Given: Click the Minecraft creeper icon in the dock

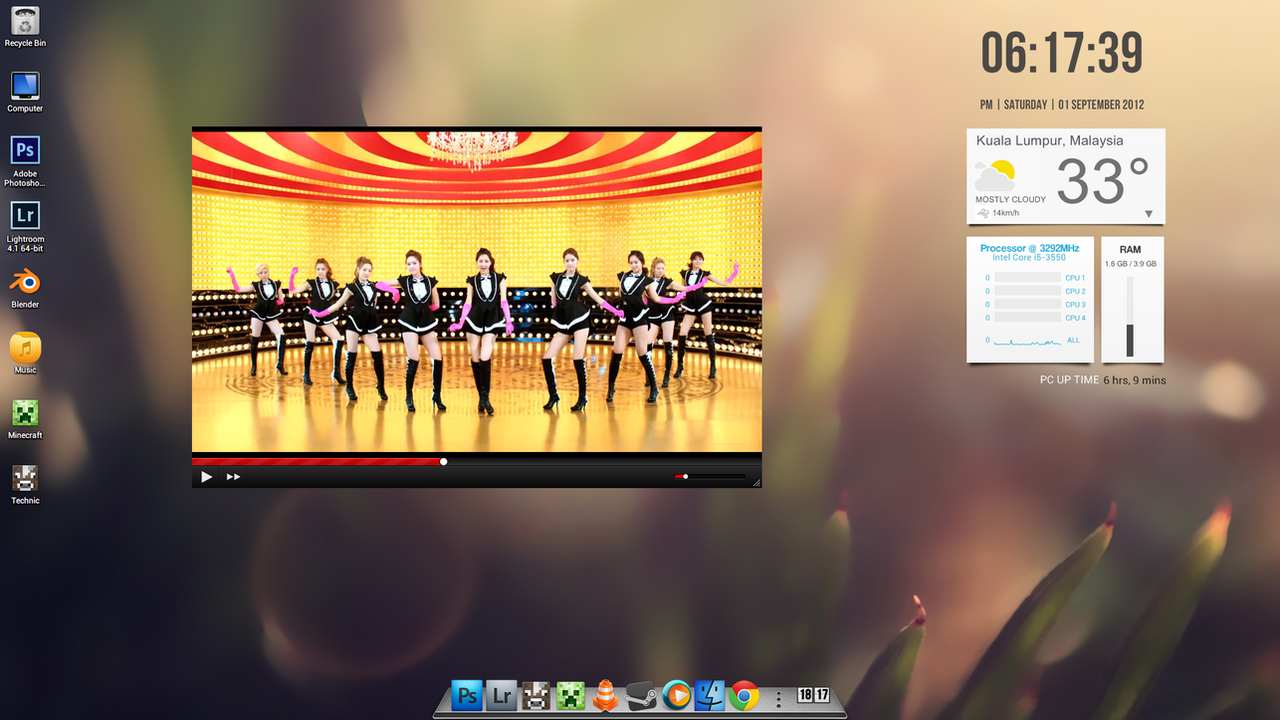Looking at the screenshot, I should pyautogui.click(x=571, y=695).
